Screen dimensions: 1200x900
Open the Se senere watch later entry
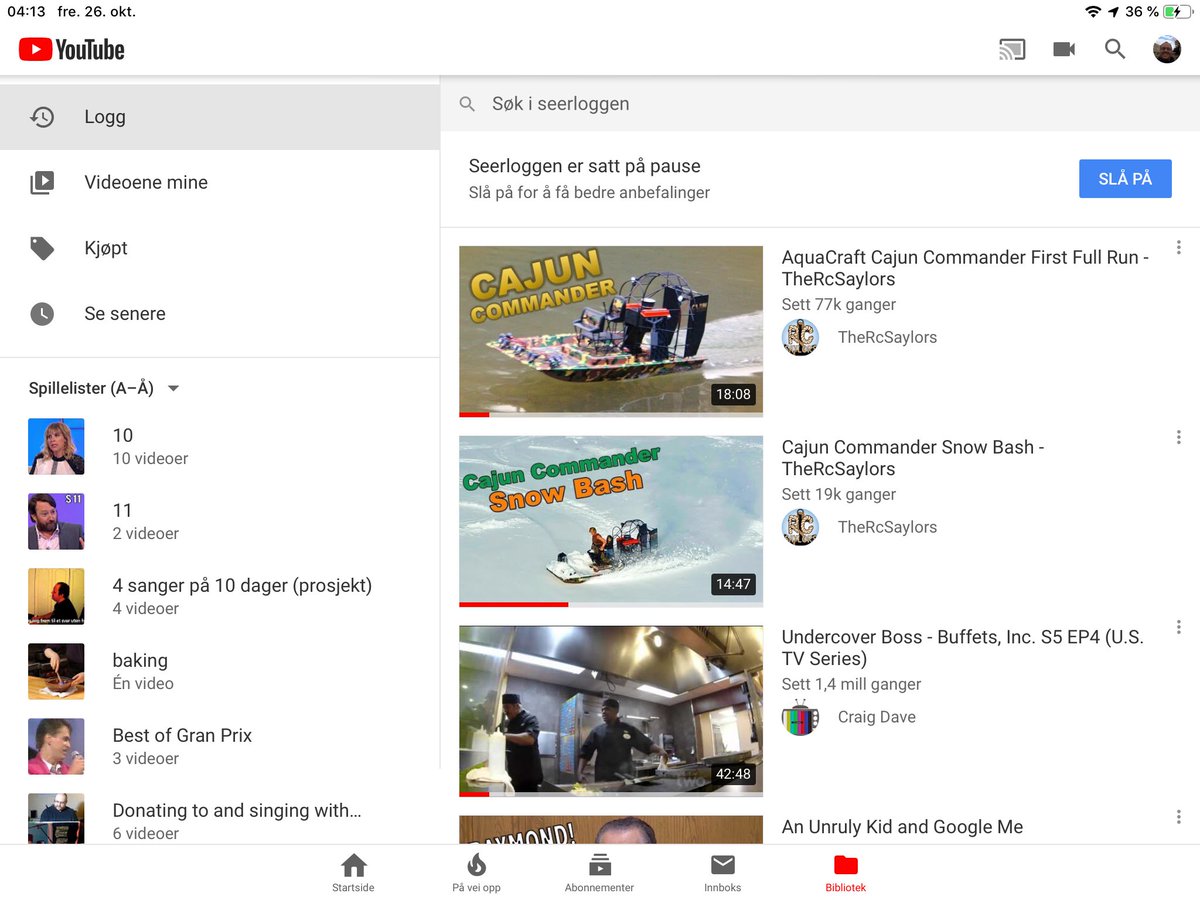point(220,314)
